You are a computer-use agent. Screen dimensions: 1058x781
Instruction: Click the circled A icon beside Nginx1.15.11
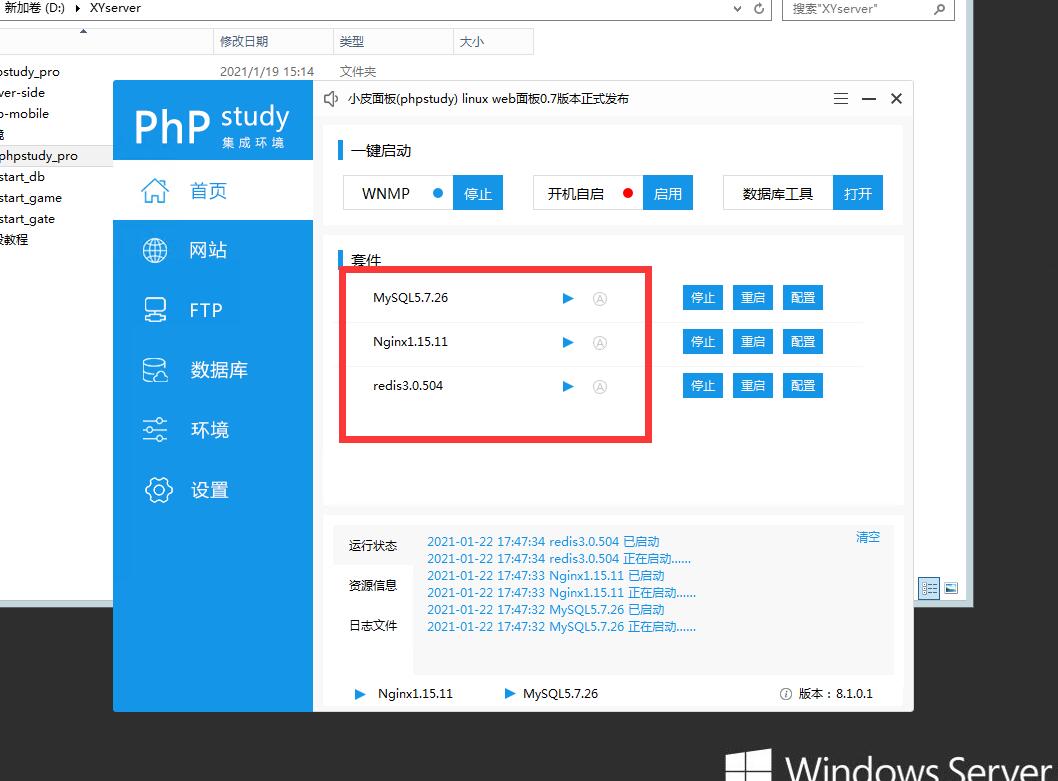(x=600, y=342)
